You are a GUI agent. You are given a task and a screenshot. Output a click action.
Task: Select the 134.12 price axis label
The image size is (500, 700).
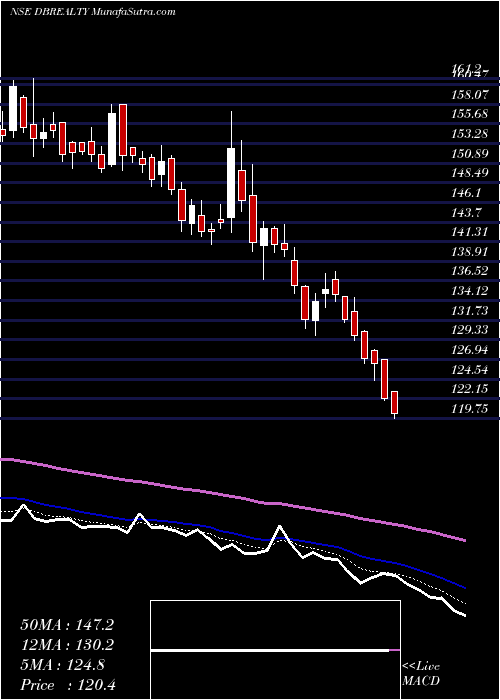pyautogui.click(x=470, y=291)
